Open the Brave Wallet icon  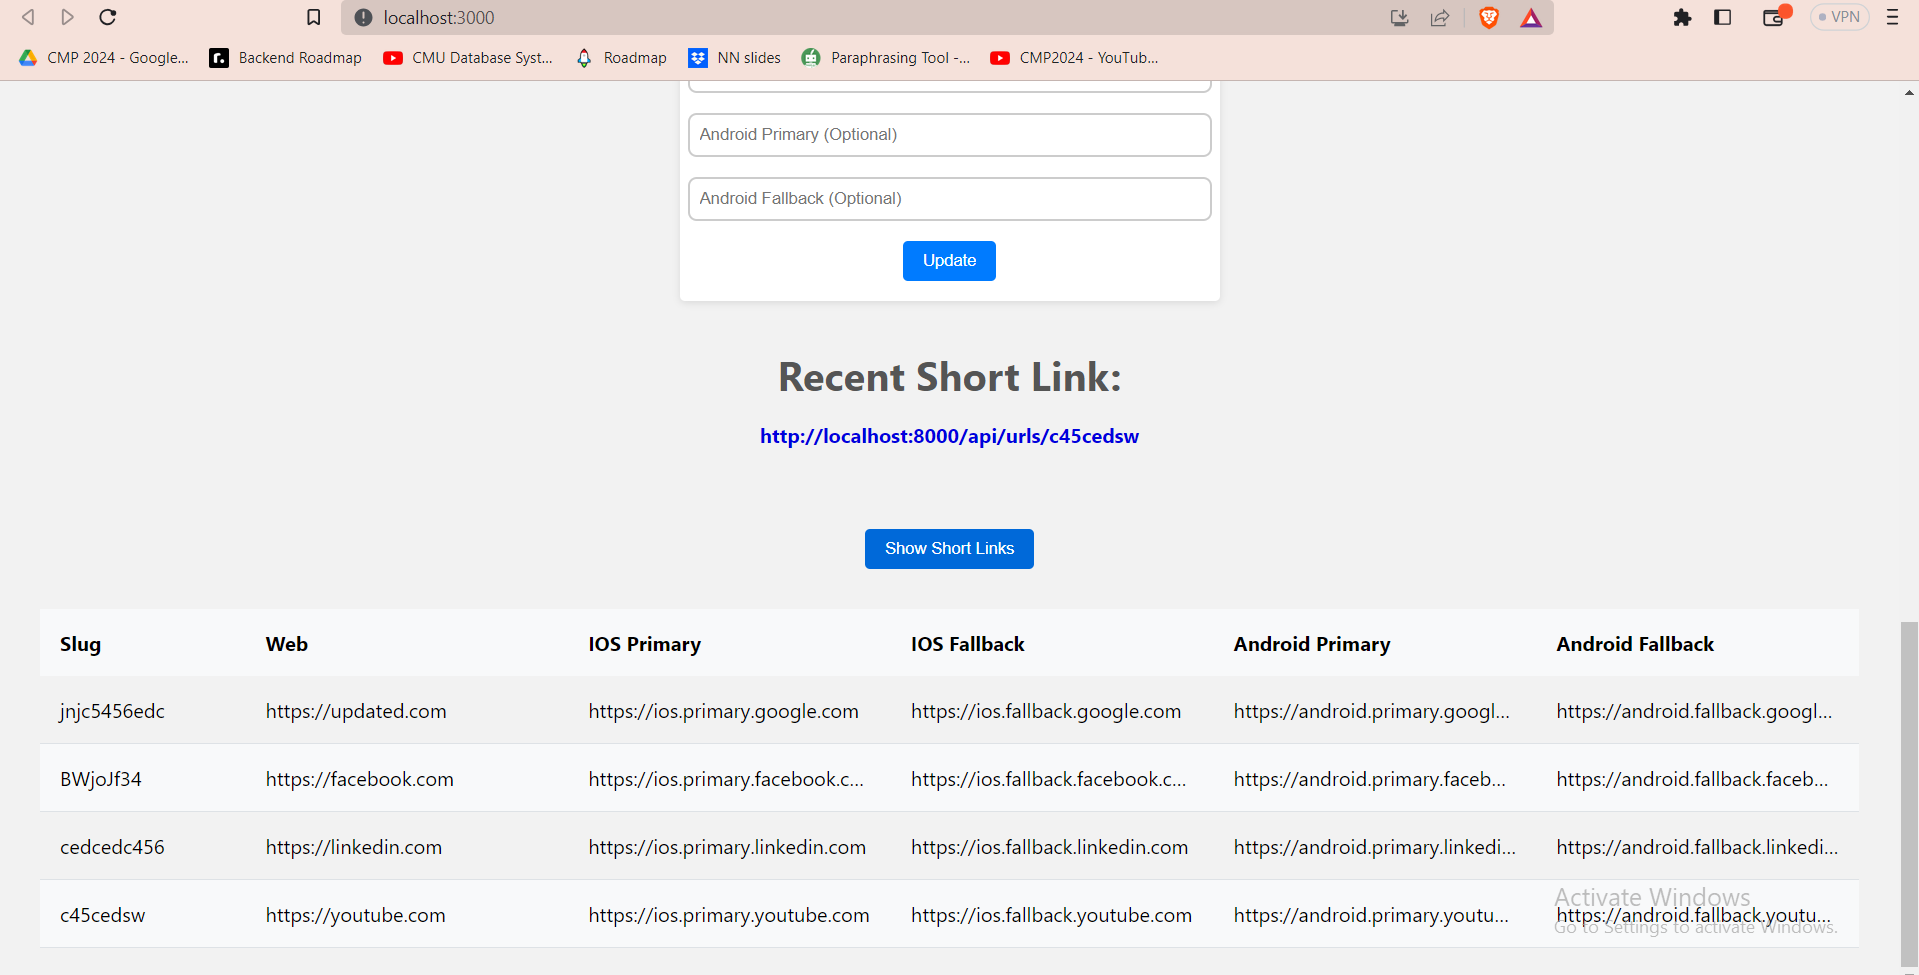pyautogui.click(x=1774, y=17)
